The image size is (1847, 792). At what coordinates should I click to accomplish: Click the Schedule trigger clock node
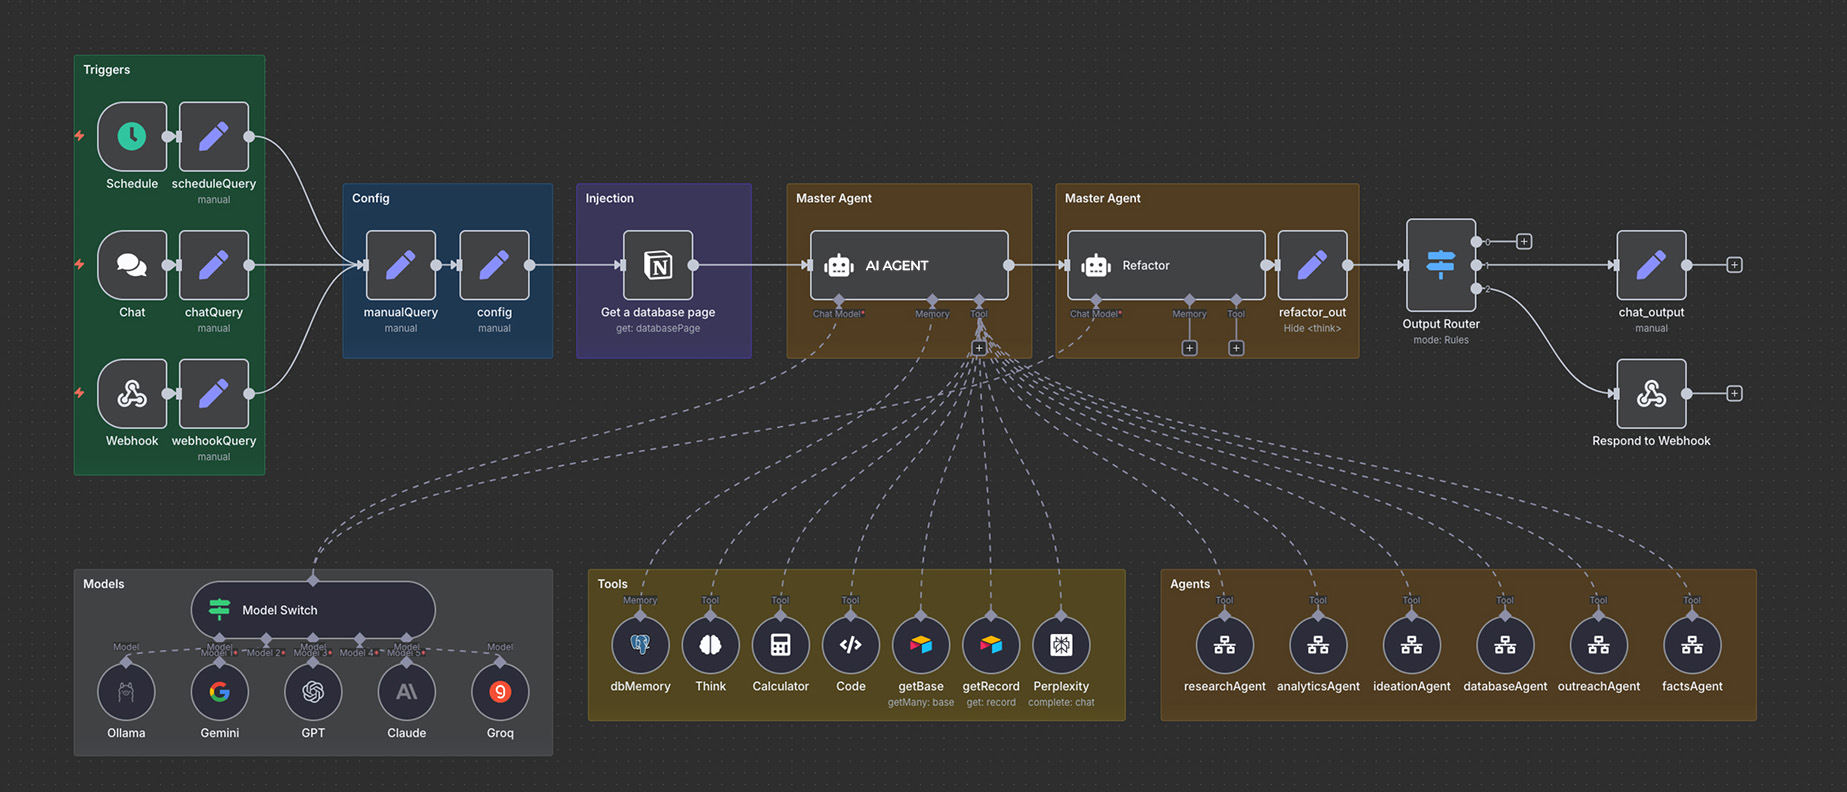click(132, 136)
